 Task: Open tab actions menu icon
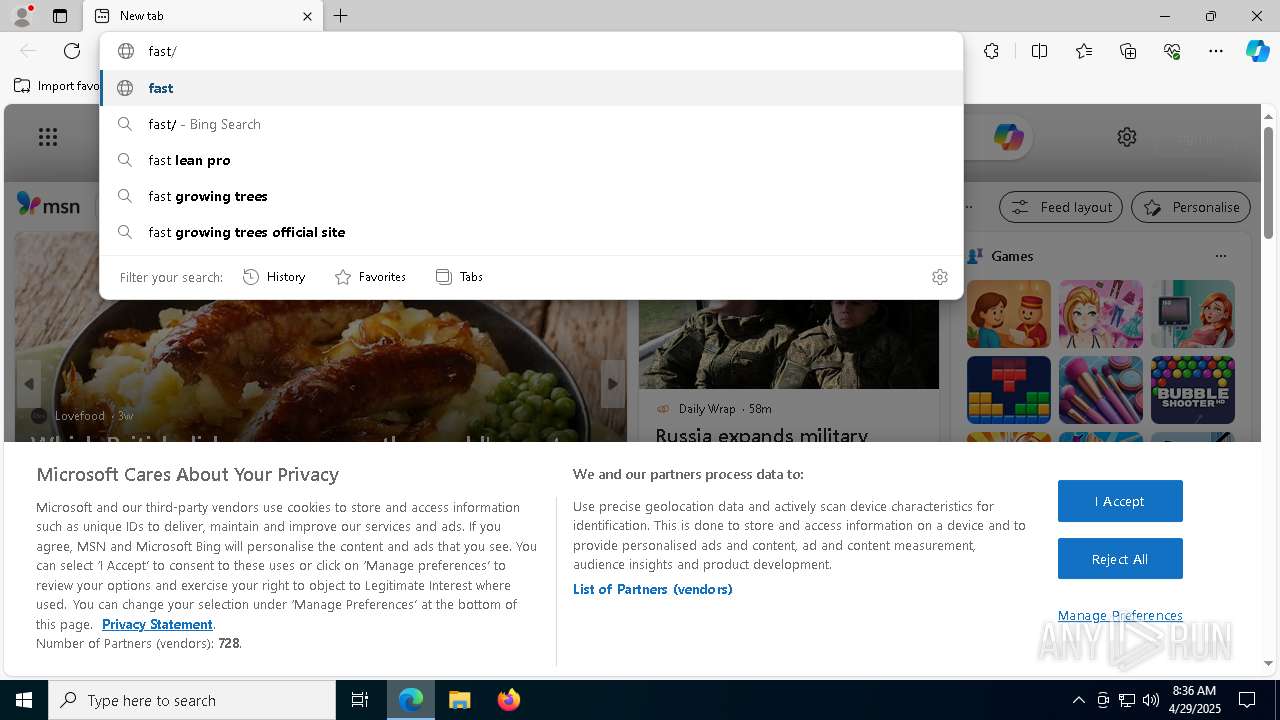tap(60, 16)
